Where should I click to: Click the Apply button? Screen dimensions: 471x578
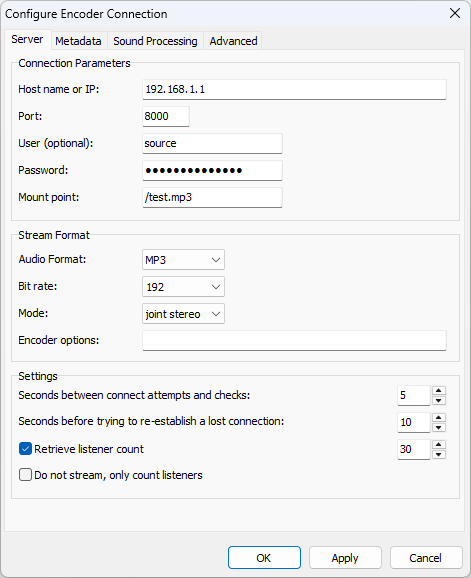pos(345,558)
